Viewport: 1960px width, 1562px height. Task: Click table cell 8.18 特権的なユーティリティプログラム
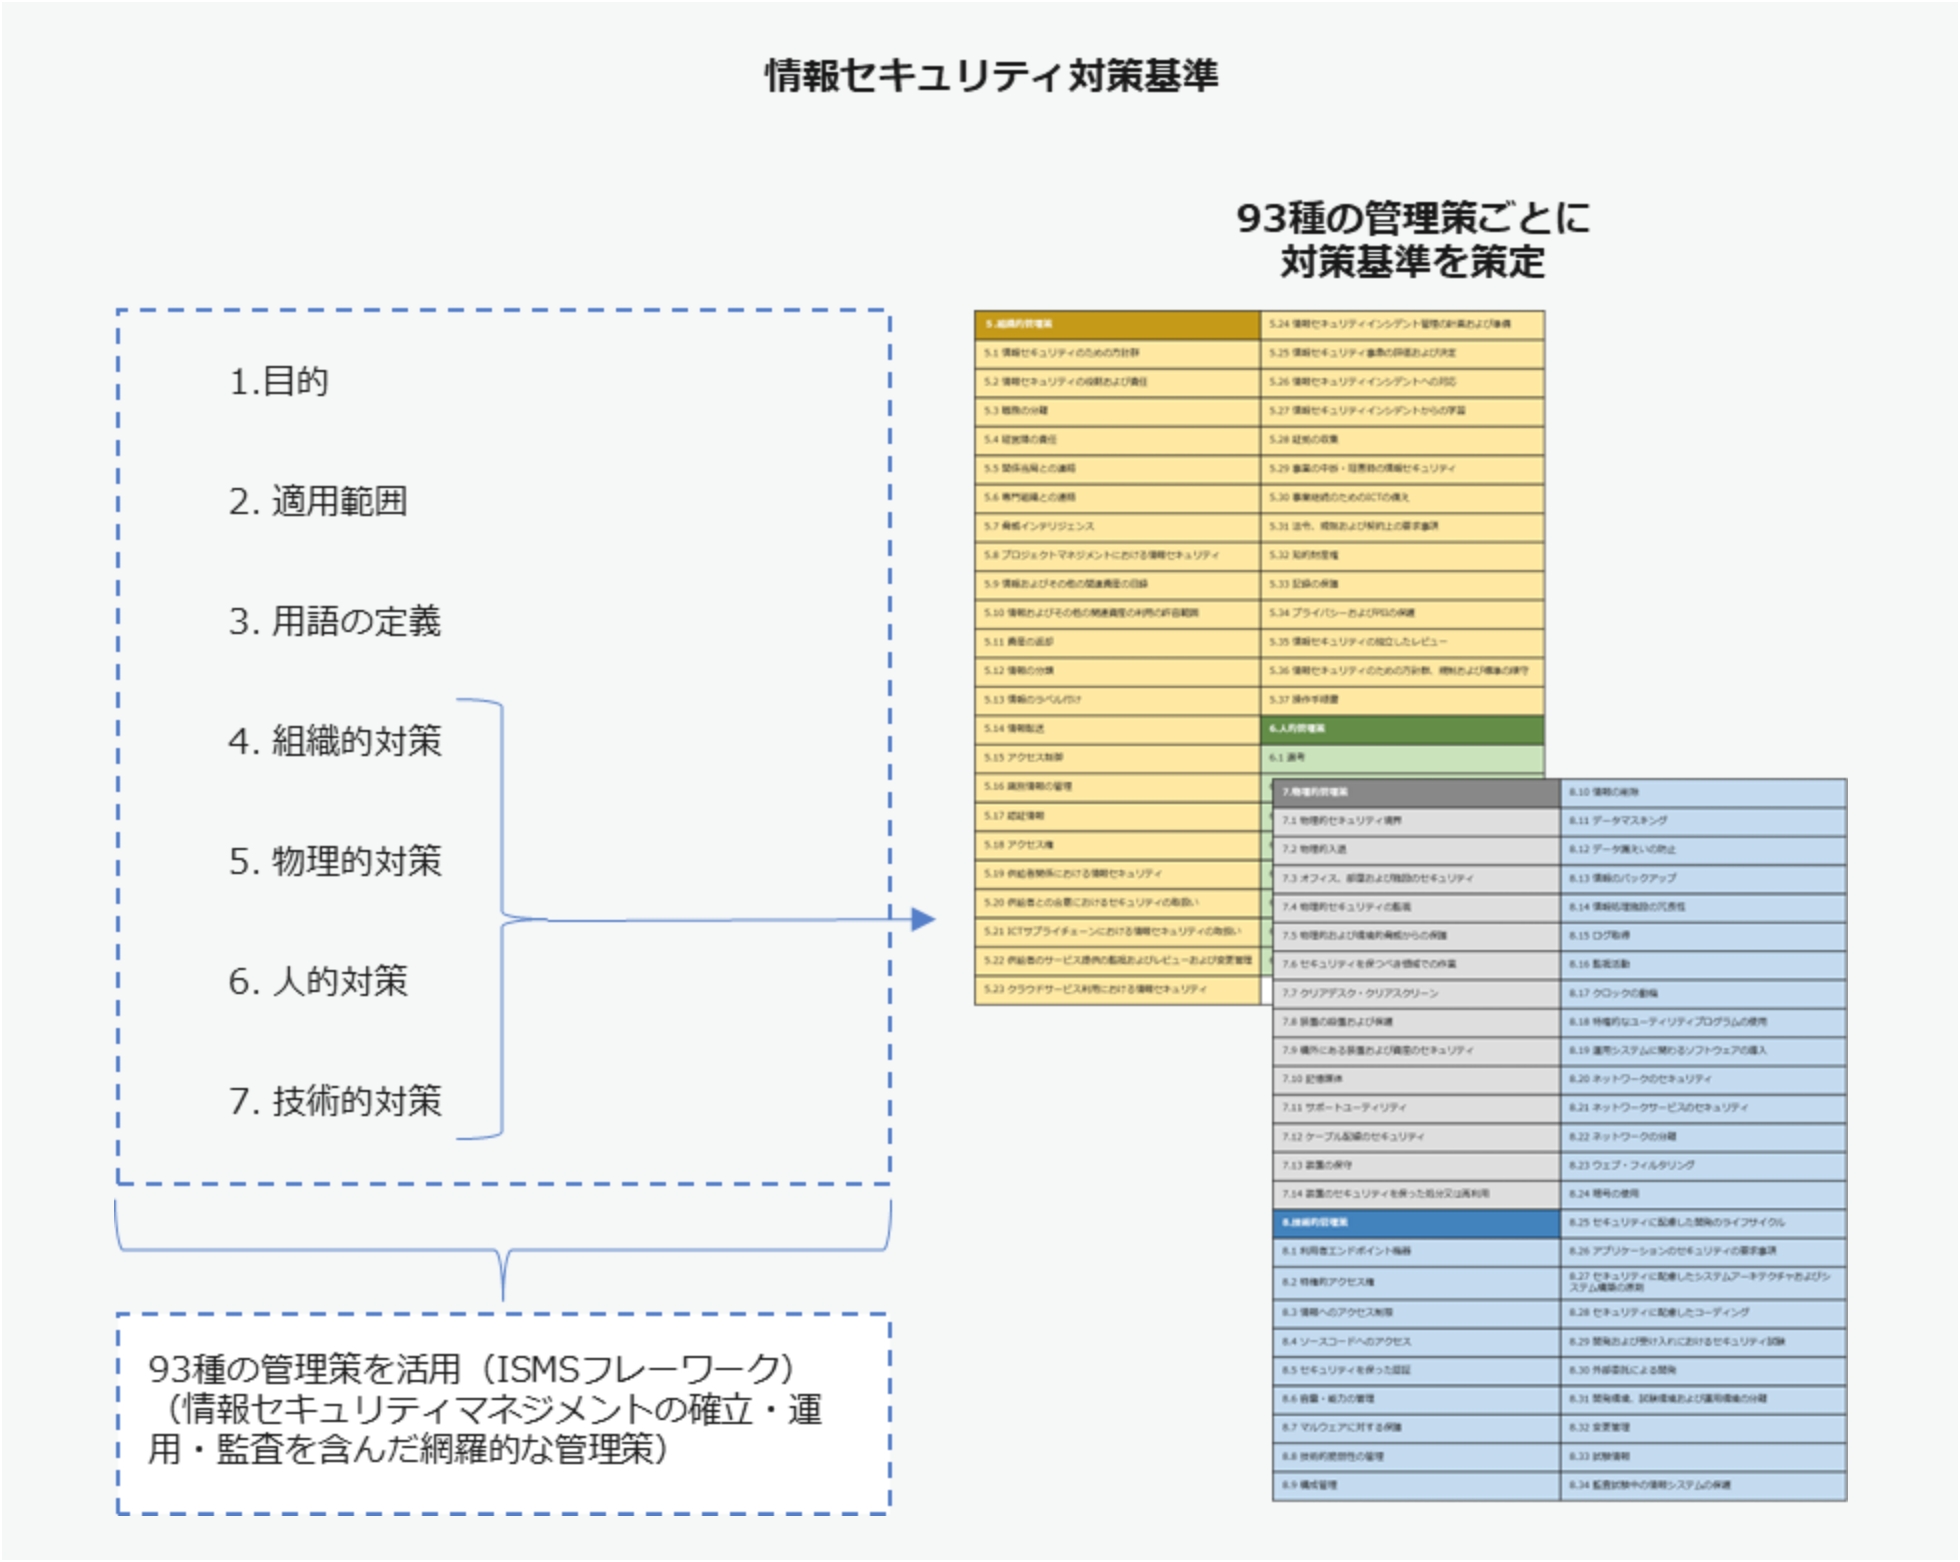(x=1703, y=1023)
